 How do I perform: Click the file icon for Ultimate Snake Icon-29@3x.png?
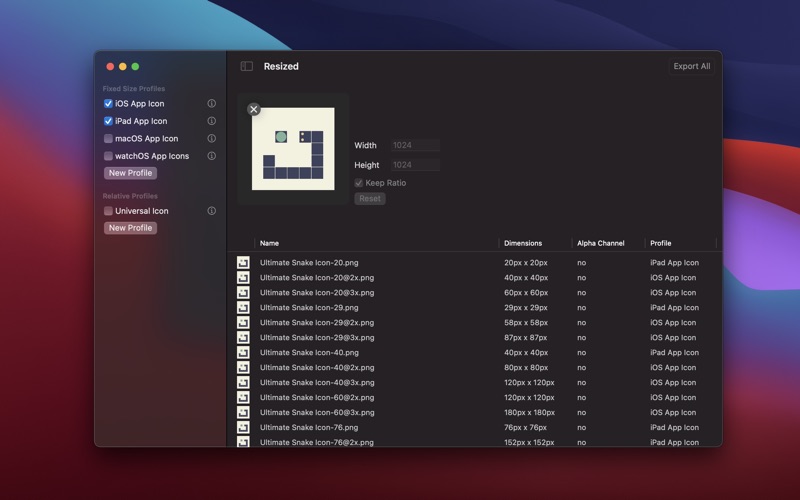click(x=243, y=337)
